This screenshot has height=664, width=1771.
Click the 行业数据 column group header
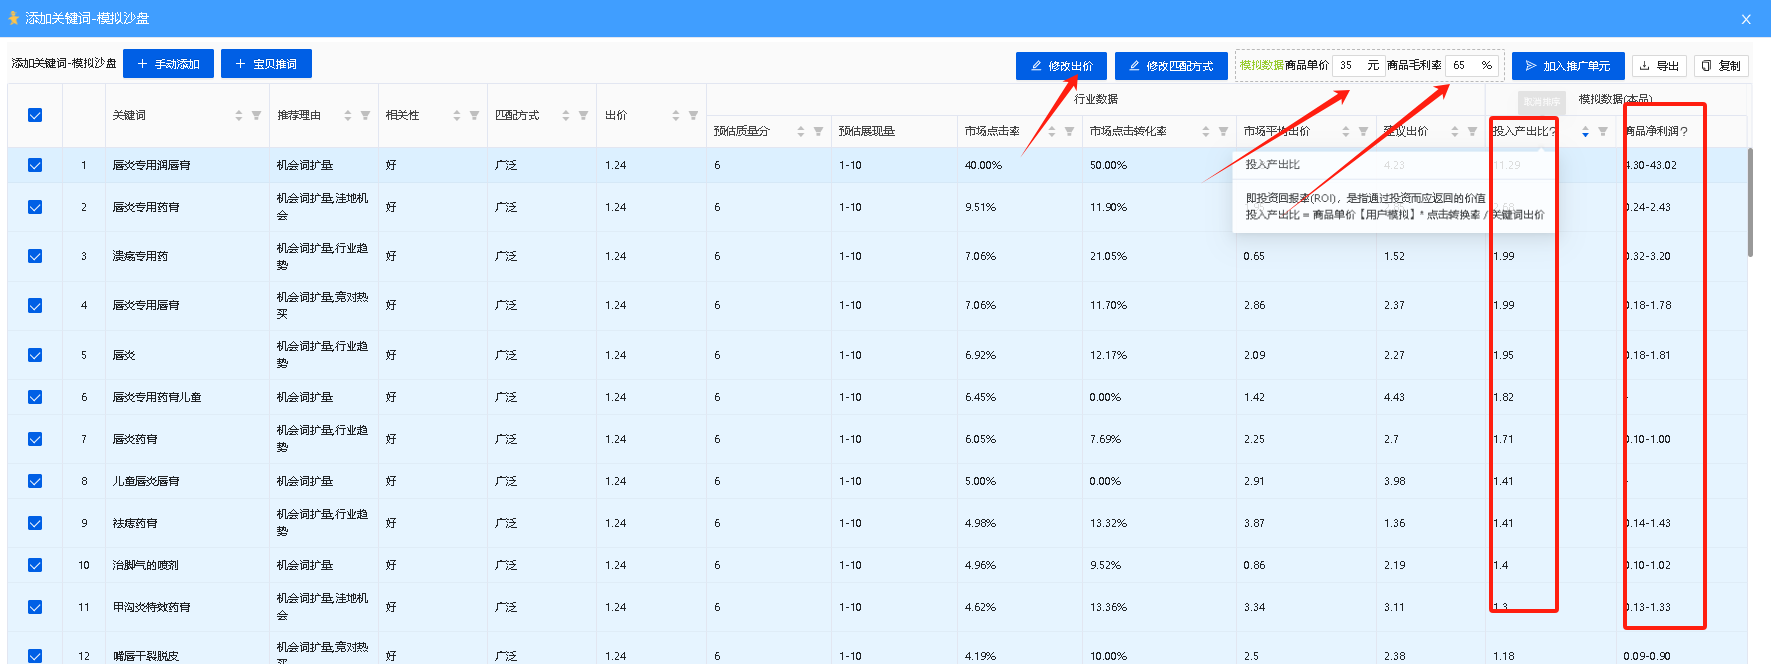(1096, 99)
